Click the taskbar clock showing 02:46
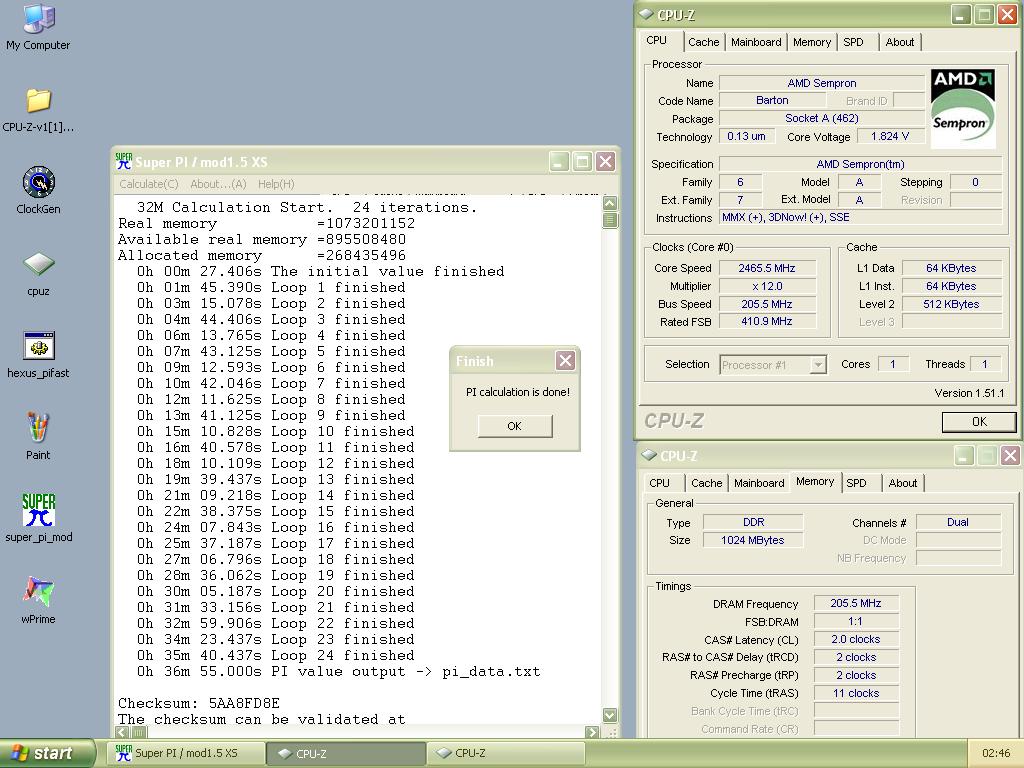The image size is (1024, 768). click(995, 754)
